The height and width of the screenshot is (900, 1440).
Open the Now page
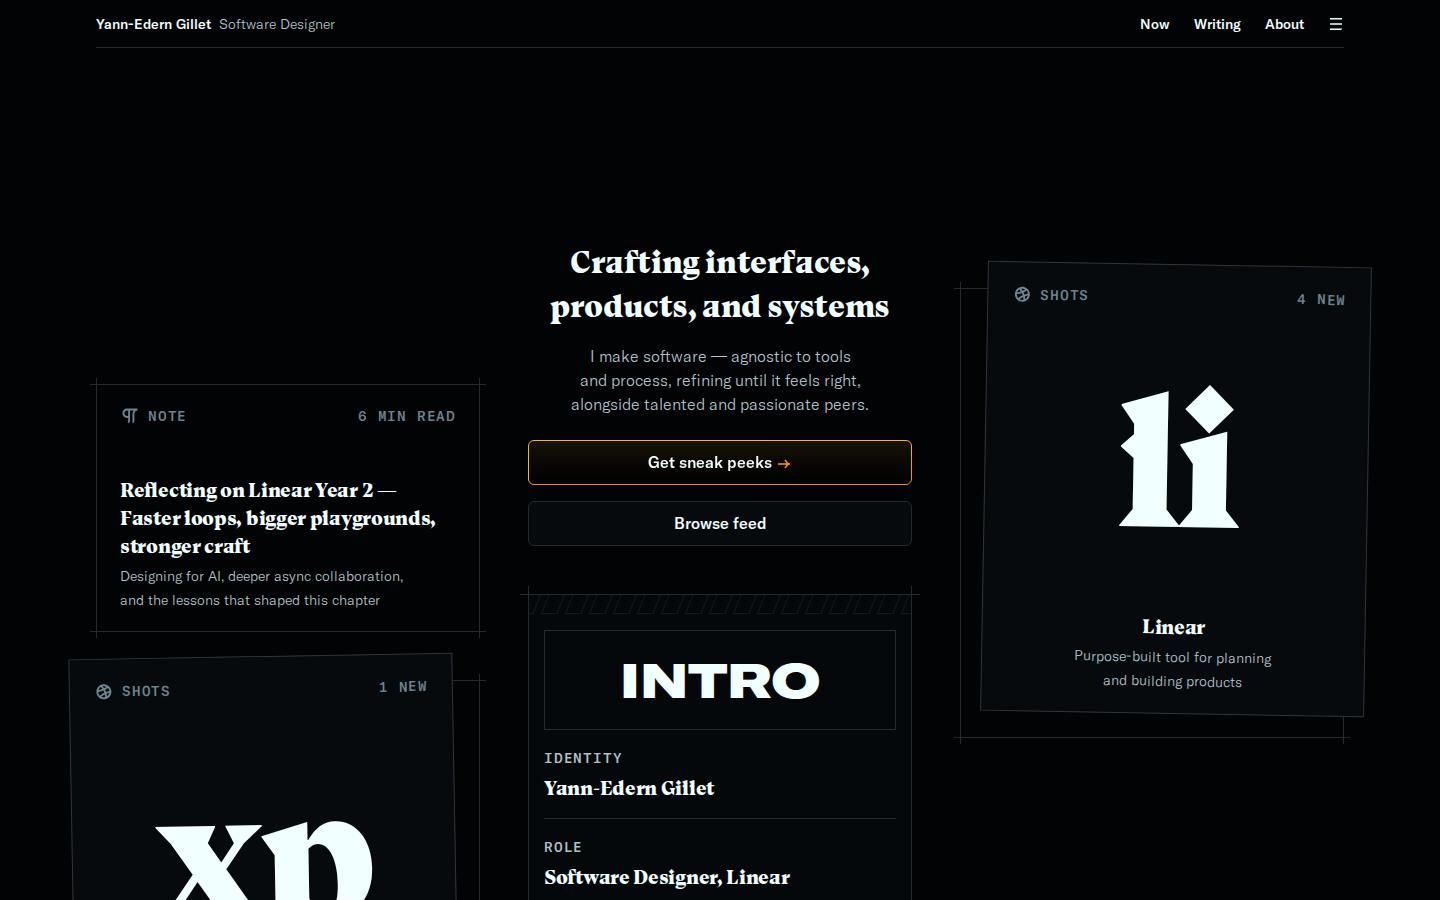(1154, 24)
